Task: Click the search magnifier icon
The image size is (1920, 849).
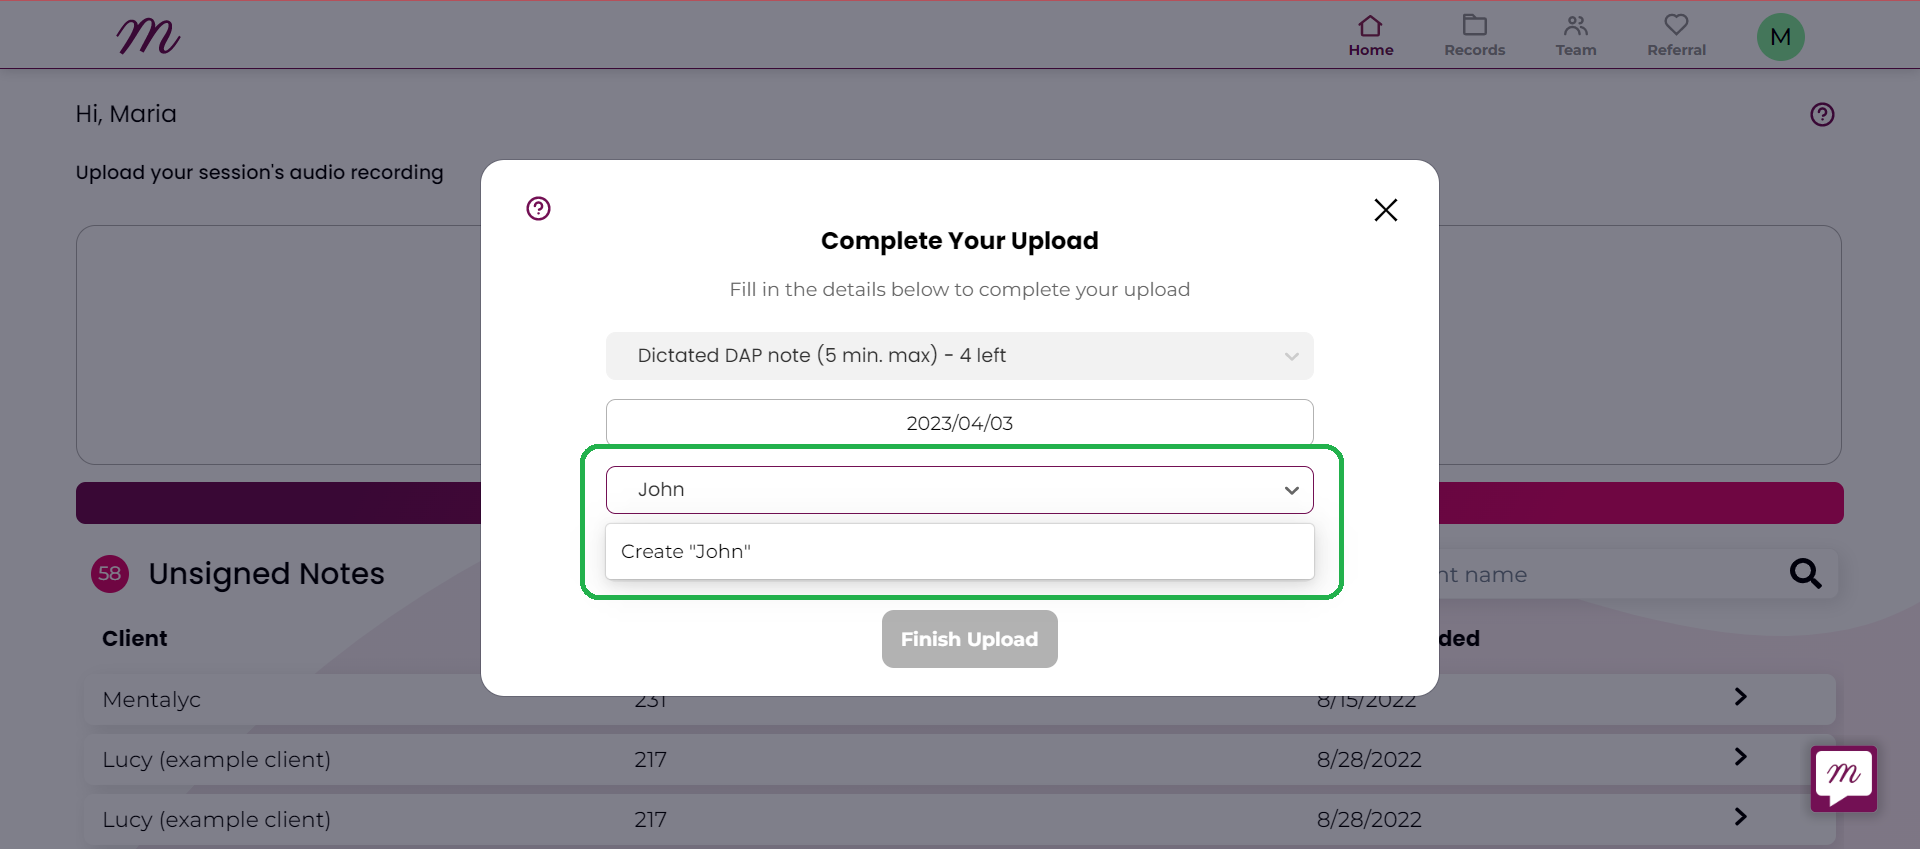Action: coord(1805,573)
